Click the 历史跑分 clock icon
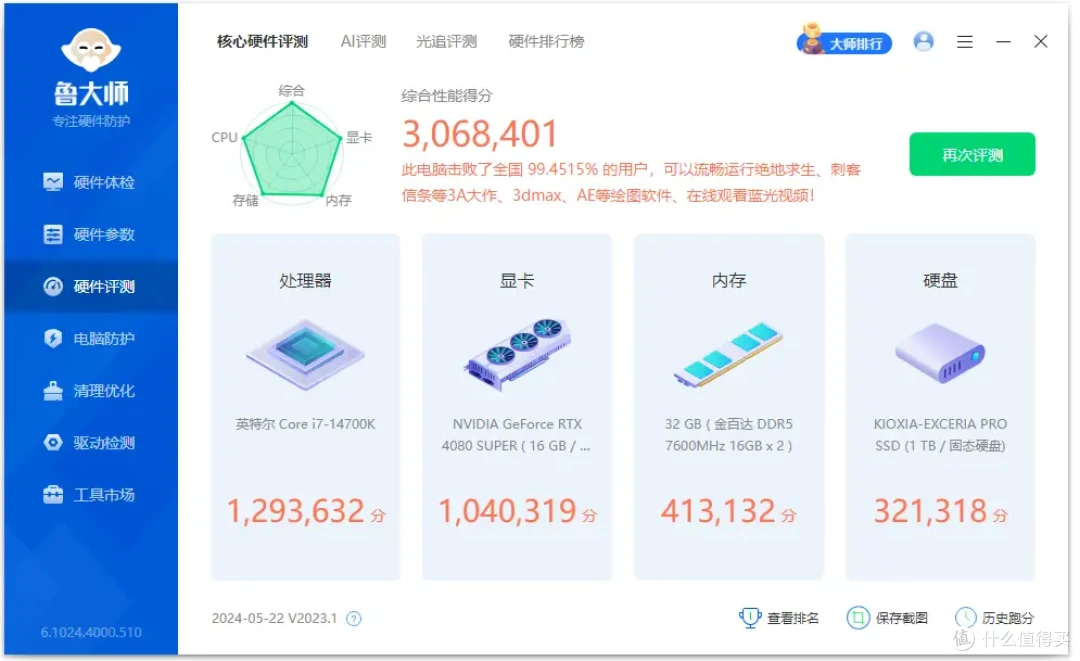 tap(966, 618)
